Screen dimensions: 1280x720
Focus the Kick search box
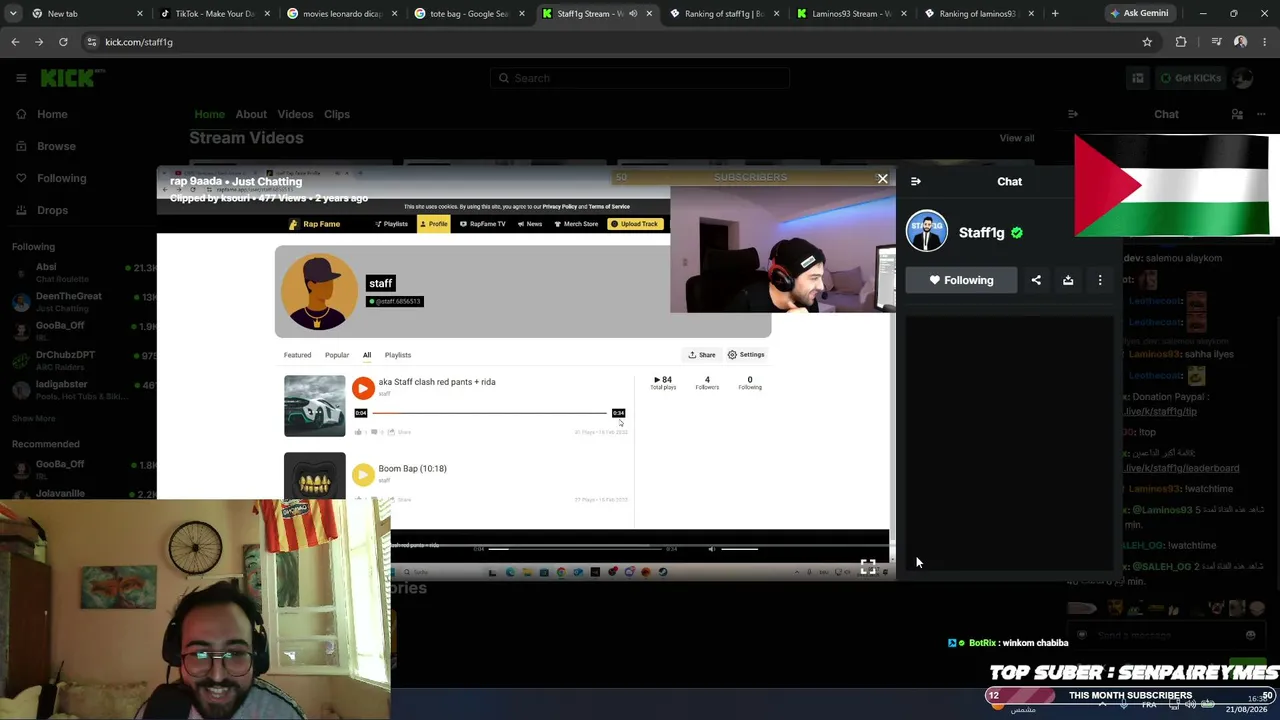coord(640,78)
